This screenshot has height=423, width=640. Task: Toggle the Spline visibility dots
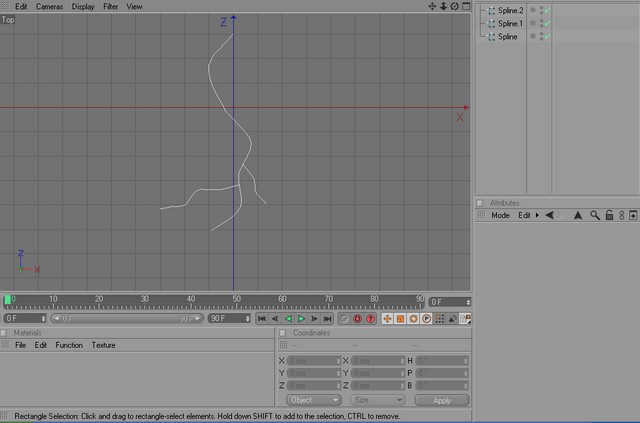pos(542,36)
